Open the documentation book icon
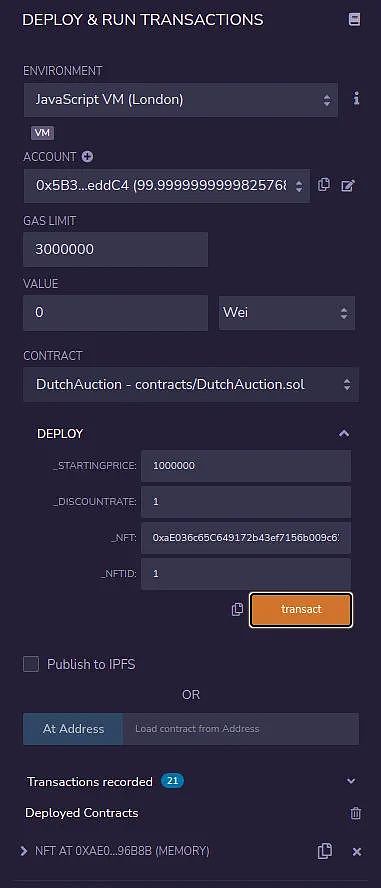This screenshot has width=381, height=888. click(x=354, y=19)
